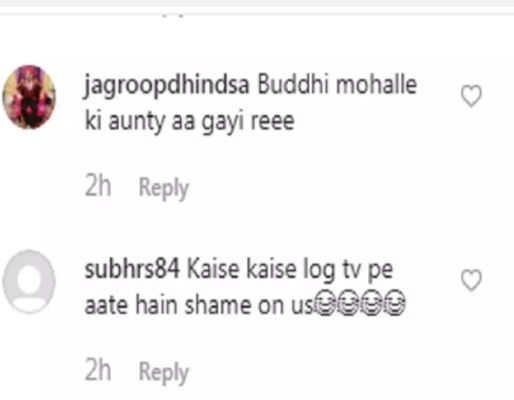Reply to subhrs84's comment

(x=164, y=373)
